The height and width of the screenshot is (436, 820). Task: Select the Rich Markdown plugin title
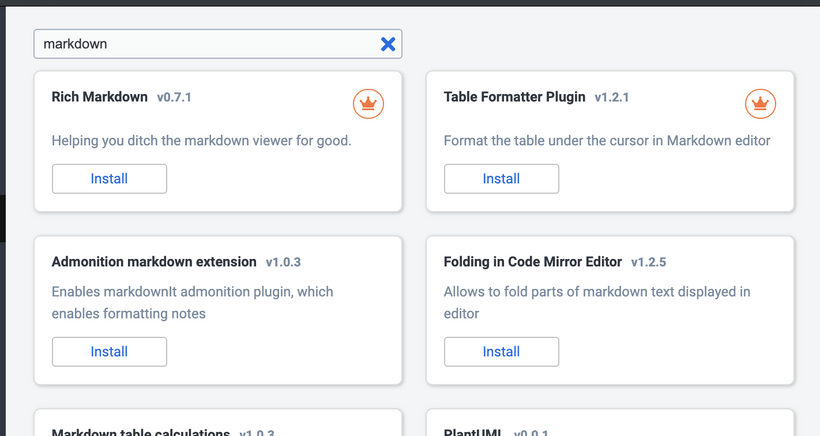(99, 97)
